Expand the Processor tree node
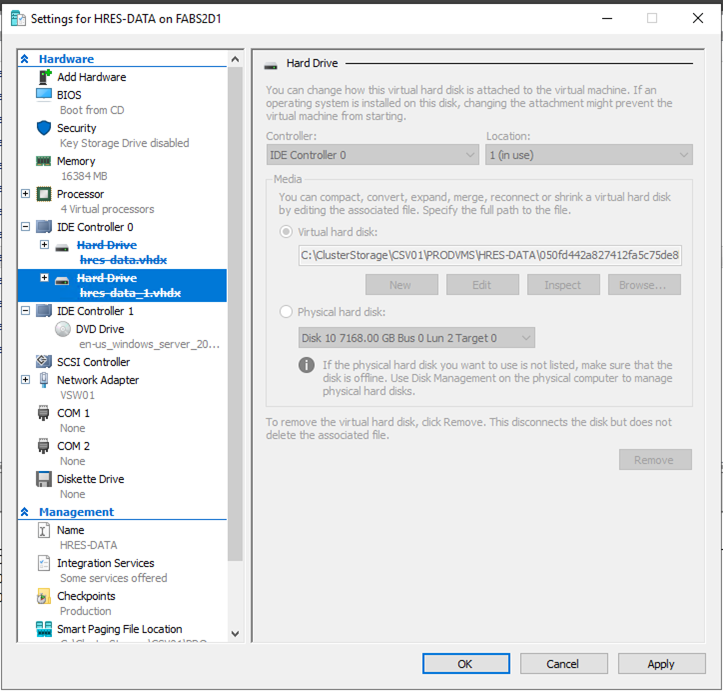 [26, 194]
